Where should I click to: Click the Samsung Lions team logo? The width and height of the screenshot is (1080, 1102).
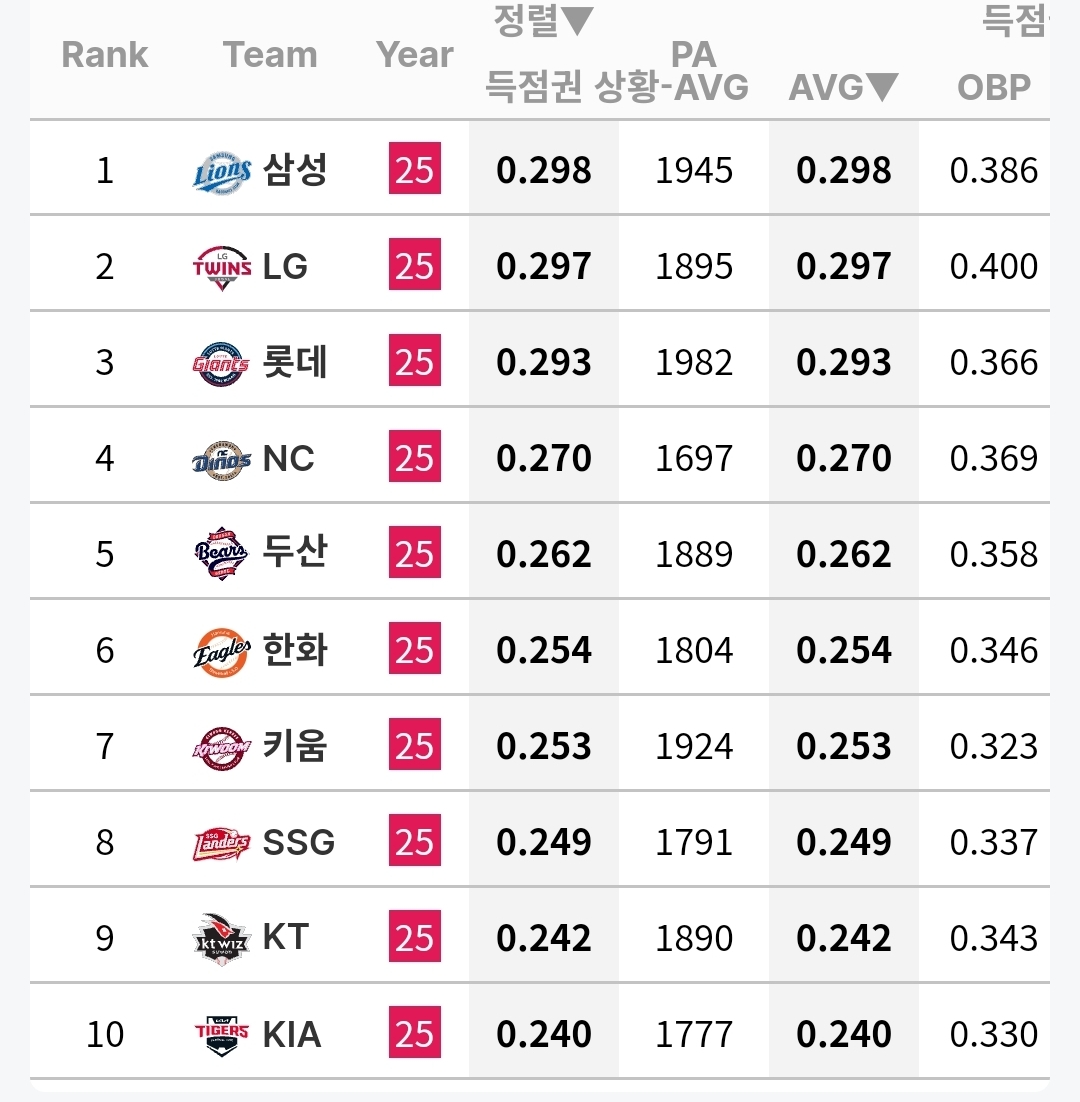tap(221, 171)
